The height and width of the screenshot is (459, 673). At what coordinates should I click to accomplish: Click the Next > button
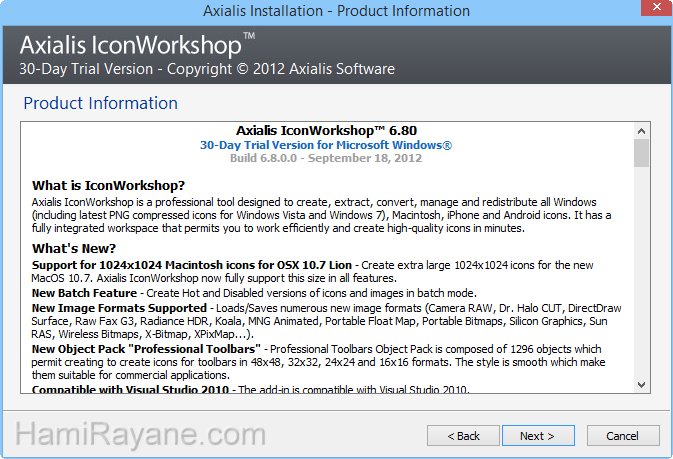point(538,436)
